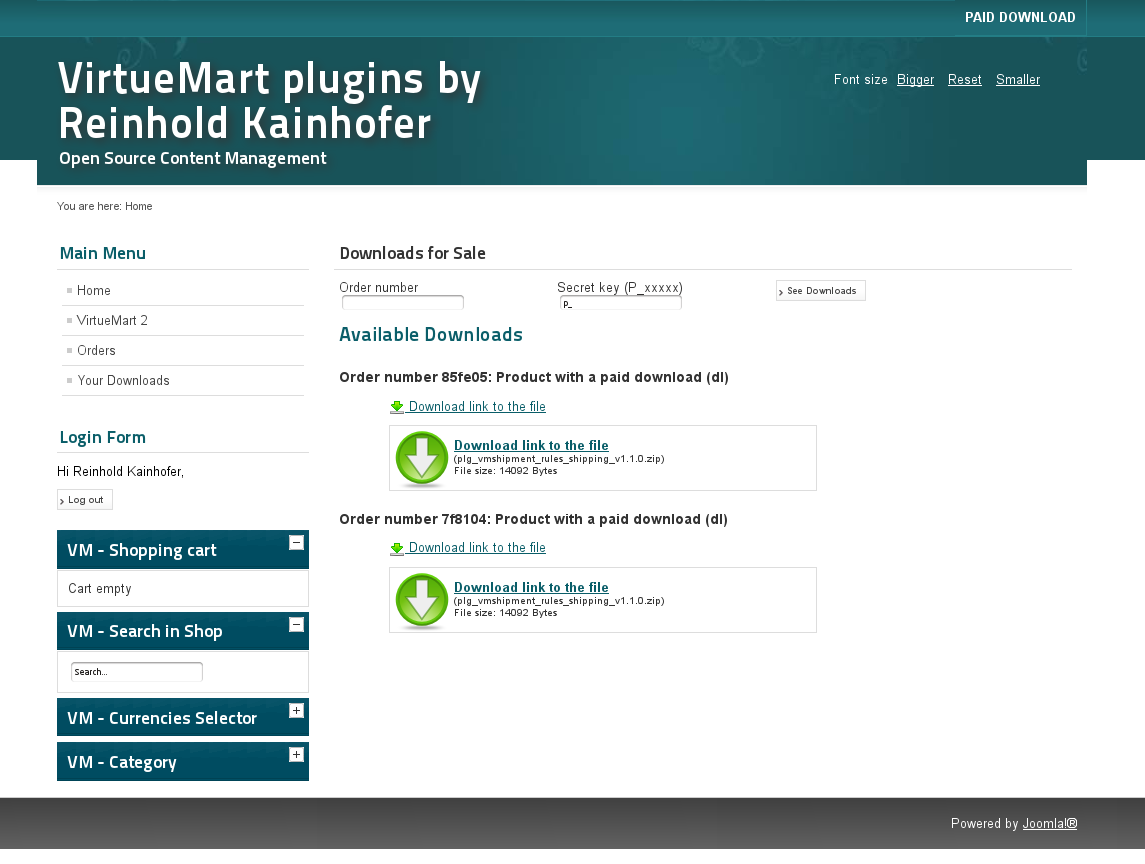Collapse the VM - Shopping cart module

click(x=296, y=542)
